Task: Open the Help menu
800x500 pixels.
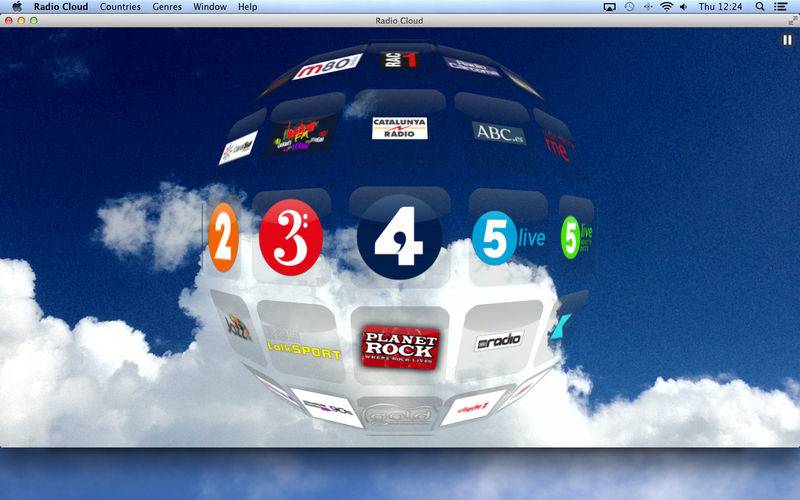Action: point(247,7)
